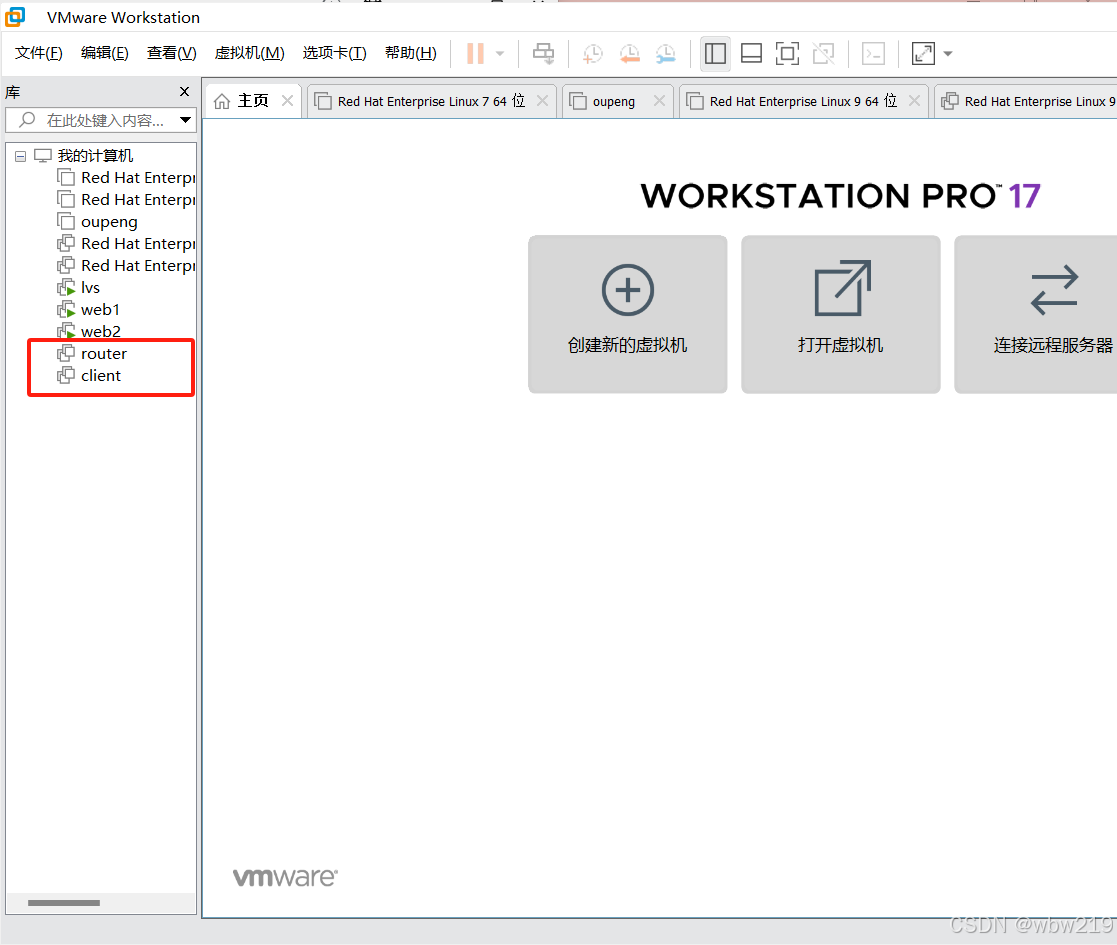Open the dropdown next to the pause button
This screenshot has height=945, width=1117.
[x=500, y=53]
